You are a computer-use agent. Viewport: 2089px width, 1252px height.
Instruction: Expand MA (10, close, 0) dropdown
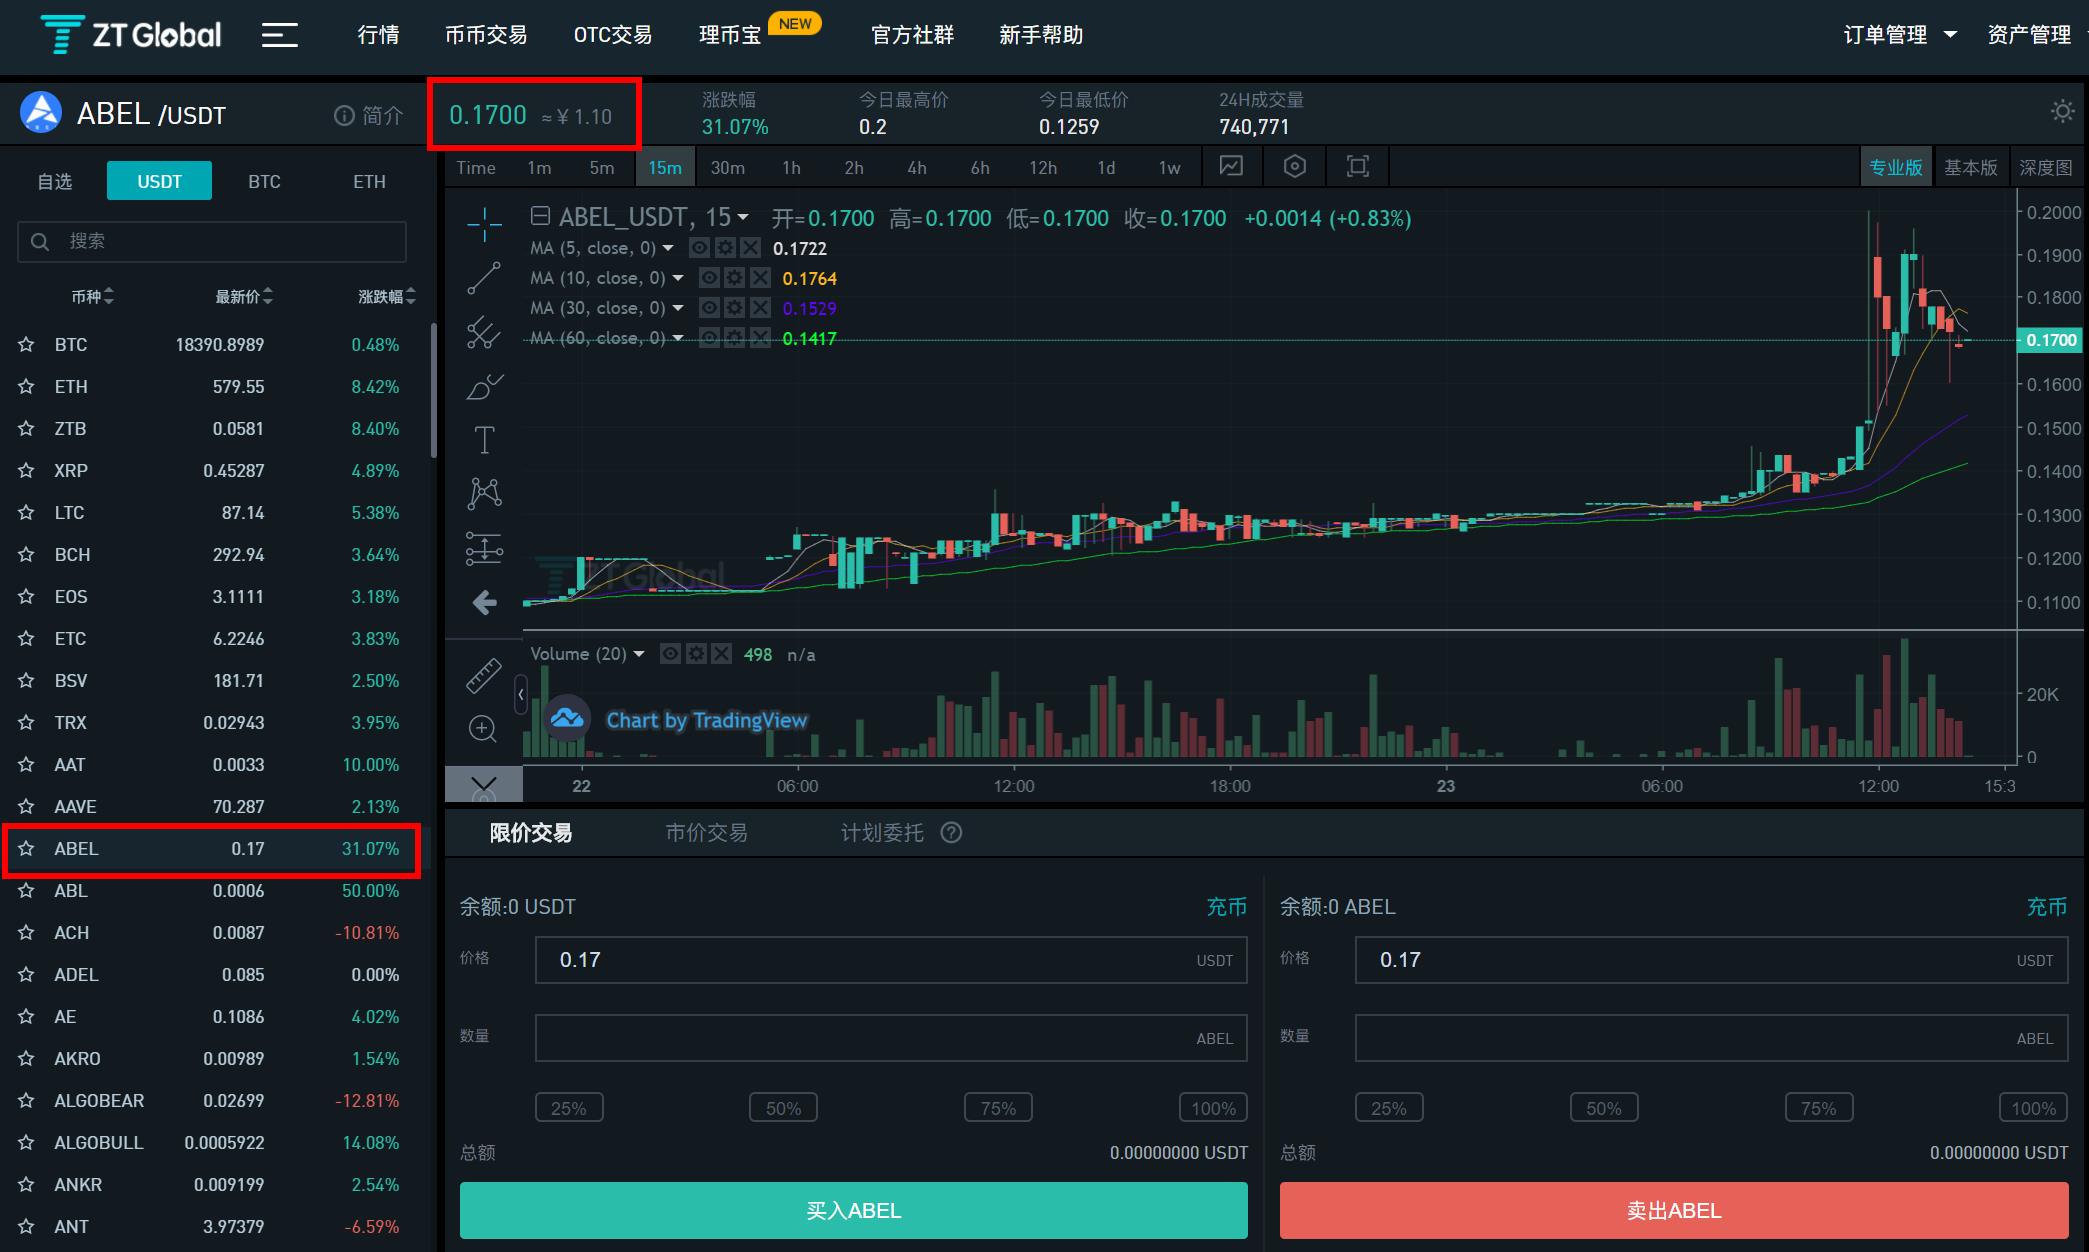[x=677, y=278]
